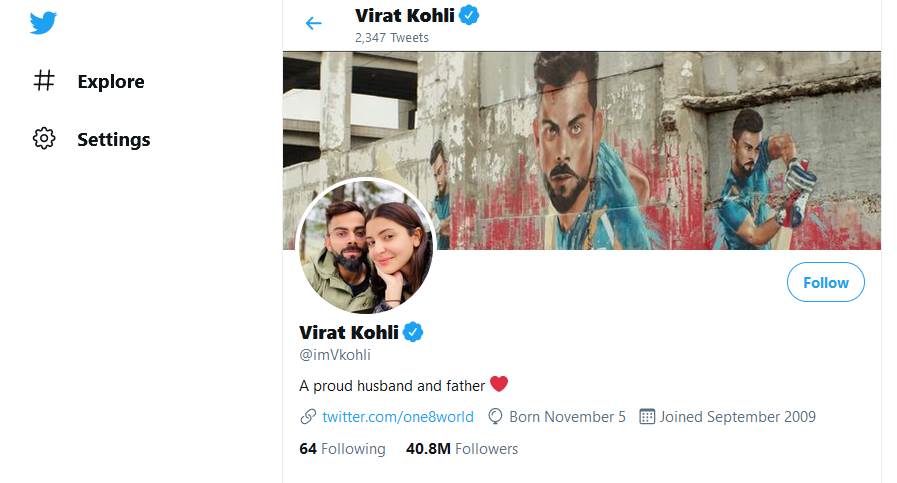Click the Explore hashtag icon
The width and height of the screenshot is (897, 483).
(x=44, y=81)
